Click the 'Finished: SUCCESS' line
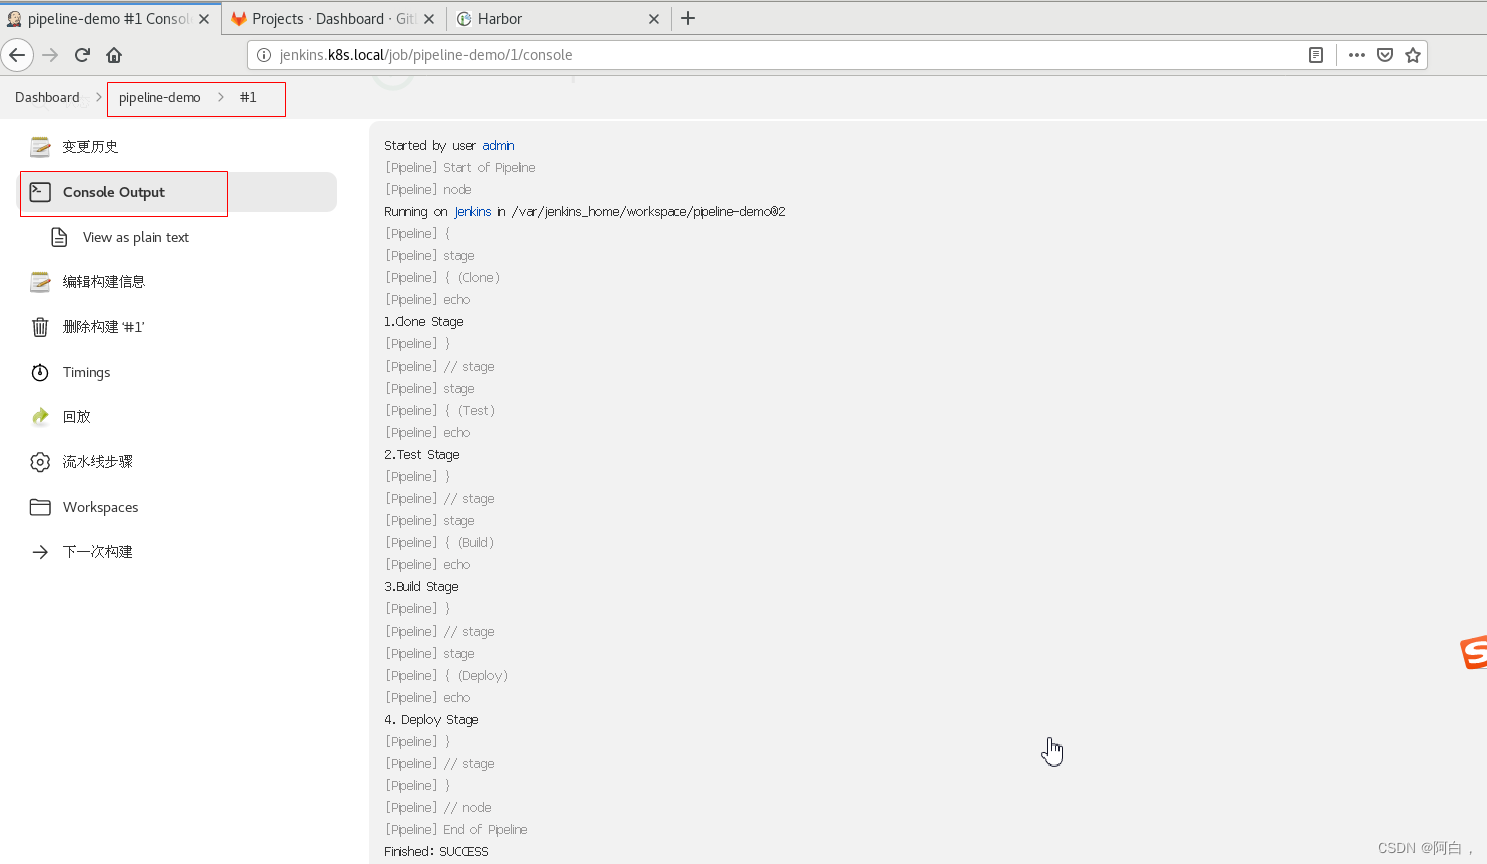Viewport: 1487px width, 864px height. tap(436, 852)
